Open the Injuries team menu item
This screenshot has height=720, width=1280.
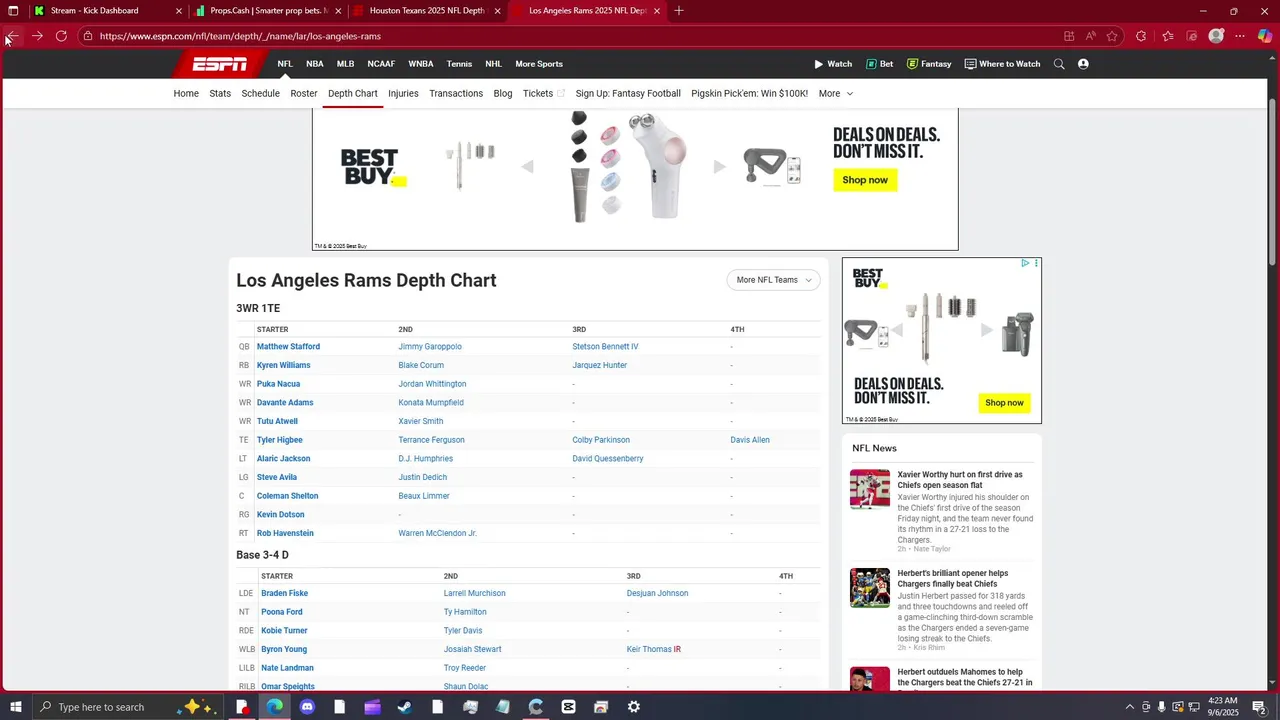(x=403, y=93)
